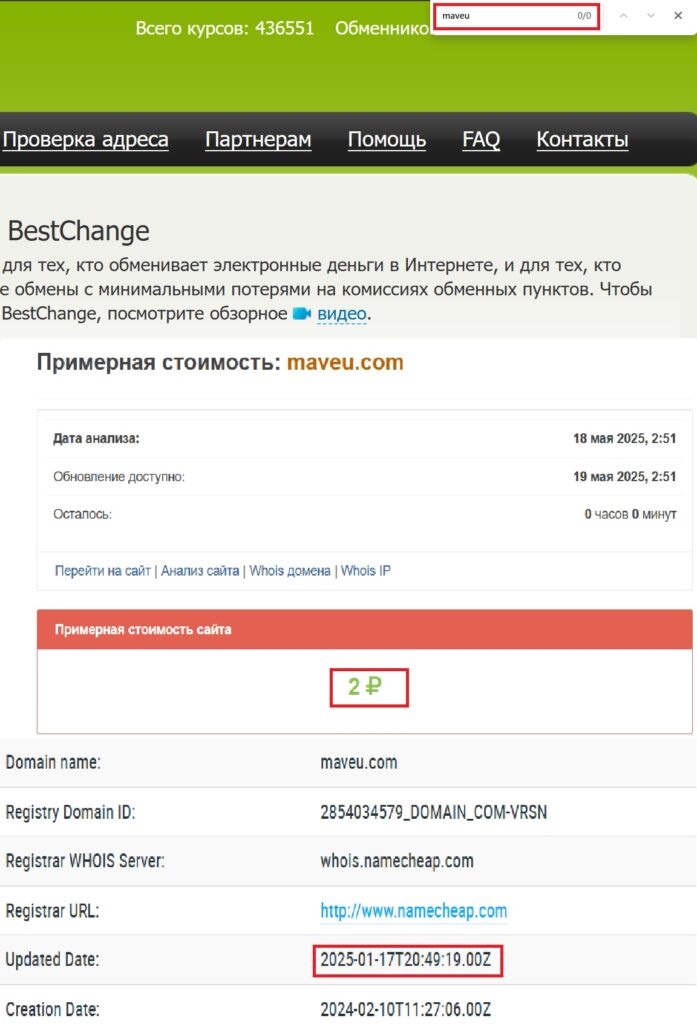This screenshot has width=697, height=1024.
Task: Click the Updated Date timestamp value
Action: [406, 960]
